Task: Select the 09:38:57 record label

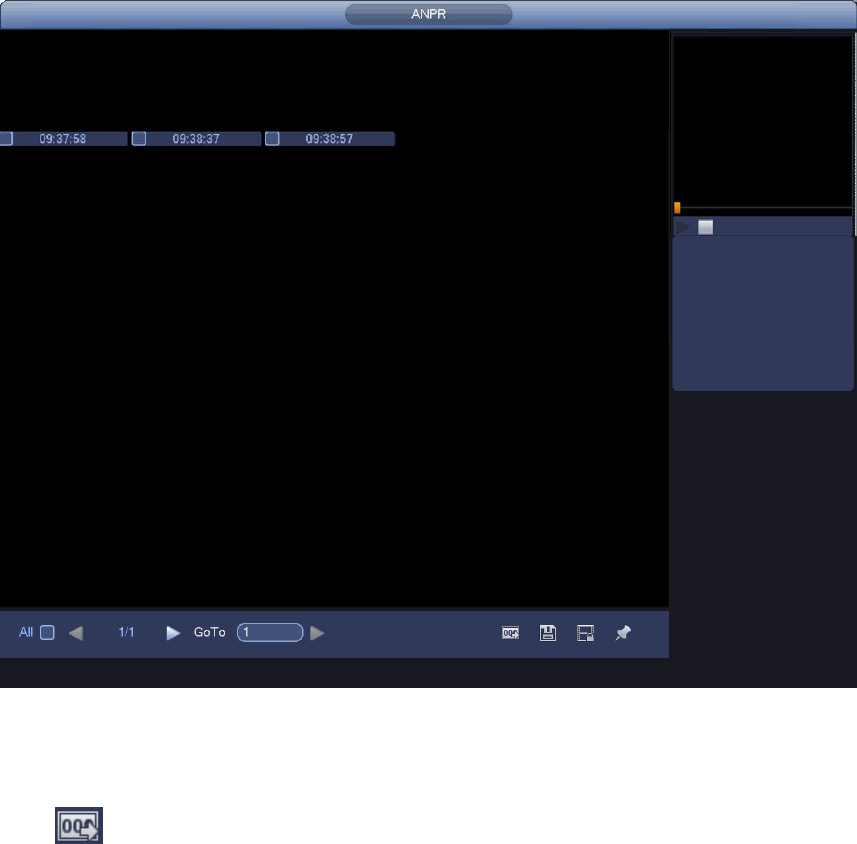Action: point(329,139)
